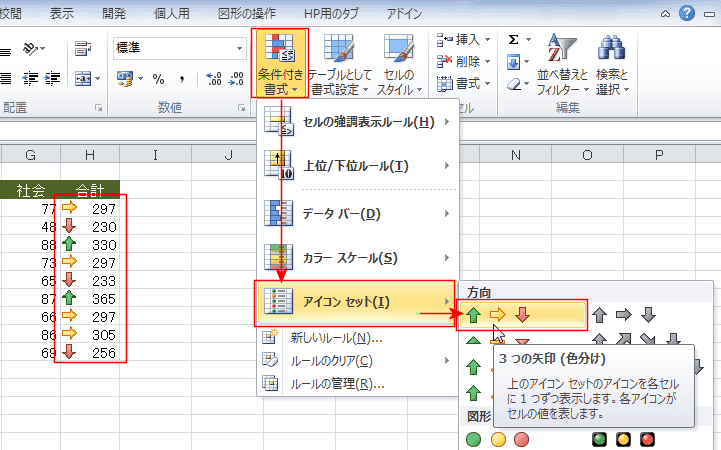
Task: Increase decimal places button
Action: coord(214,79)
